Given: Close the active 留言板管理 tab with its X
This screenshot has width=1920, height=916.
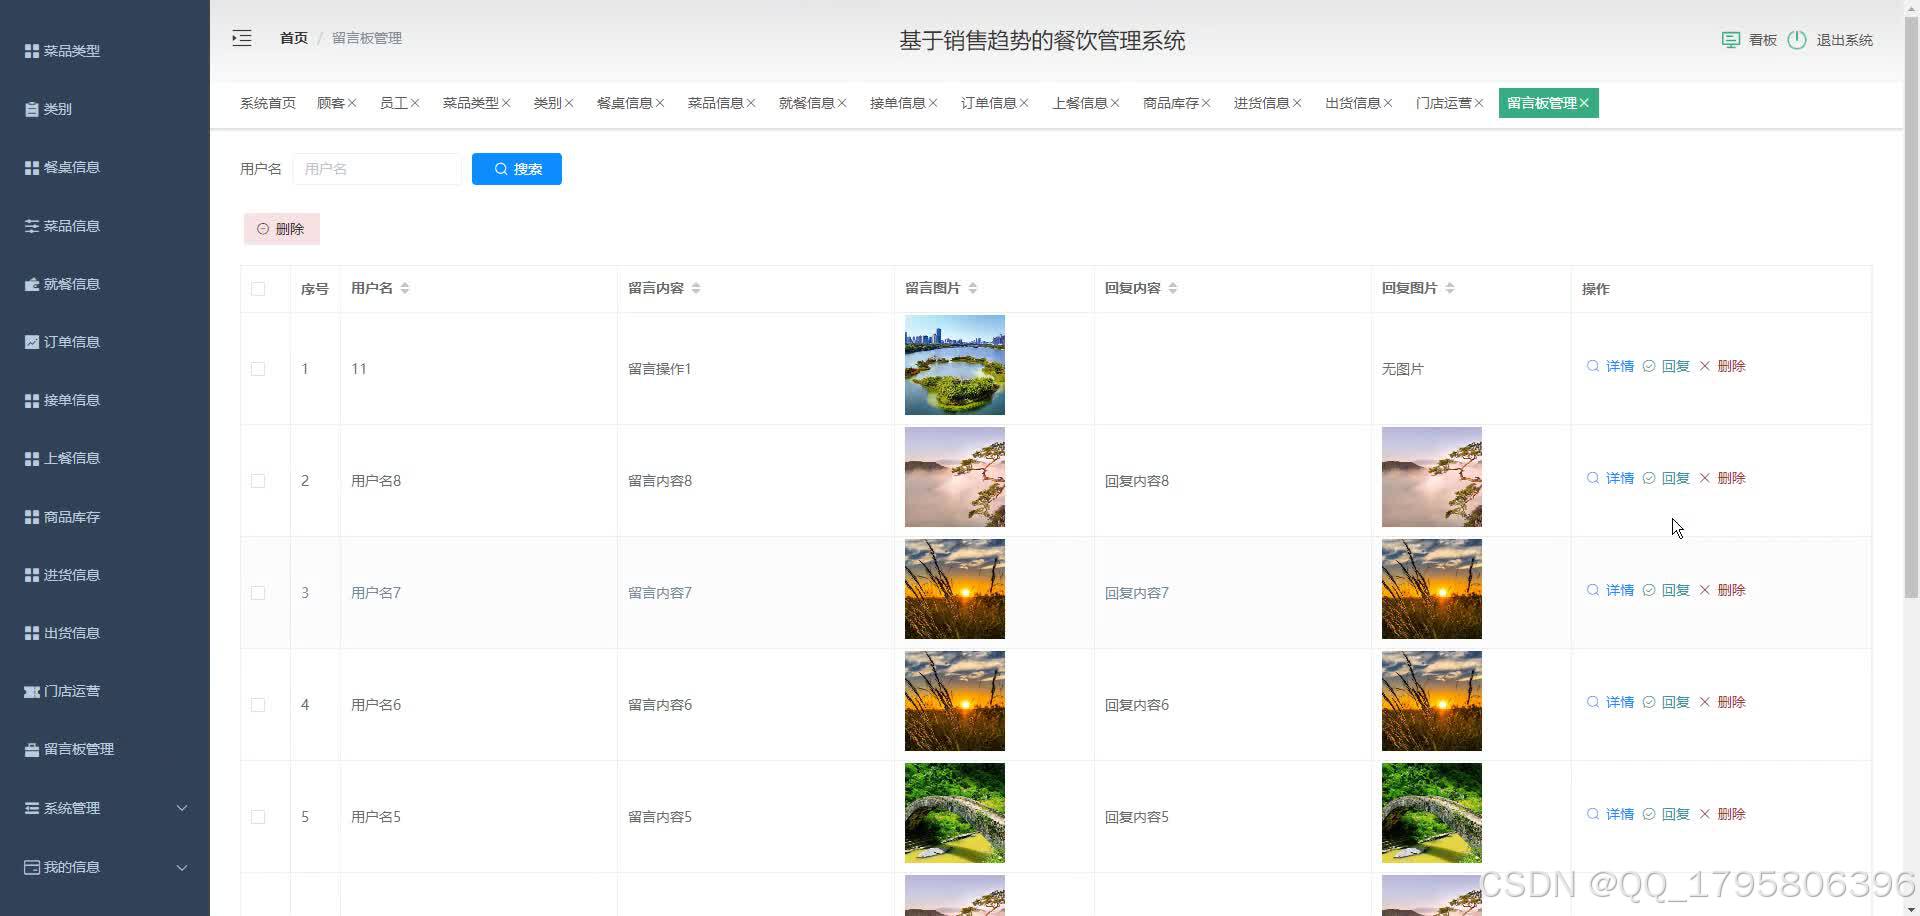Looking at the screenshot, I should (1584, 103).
